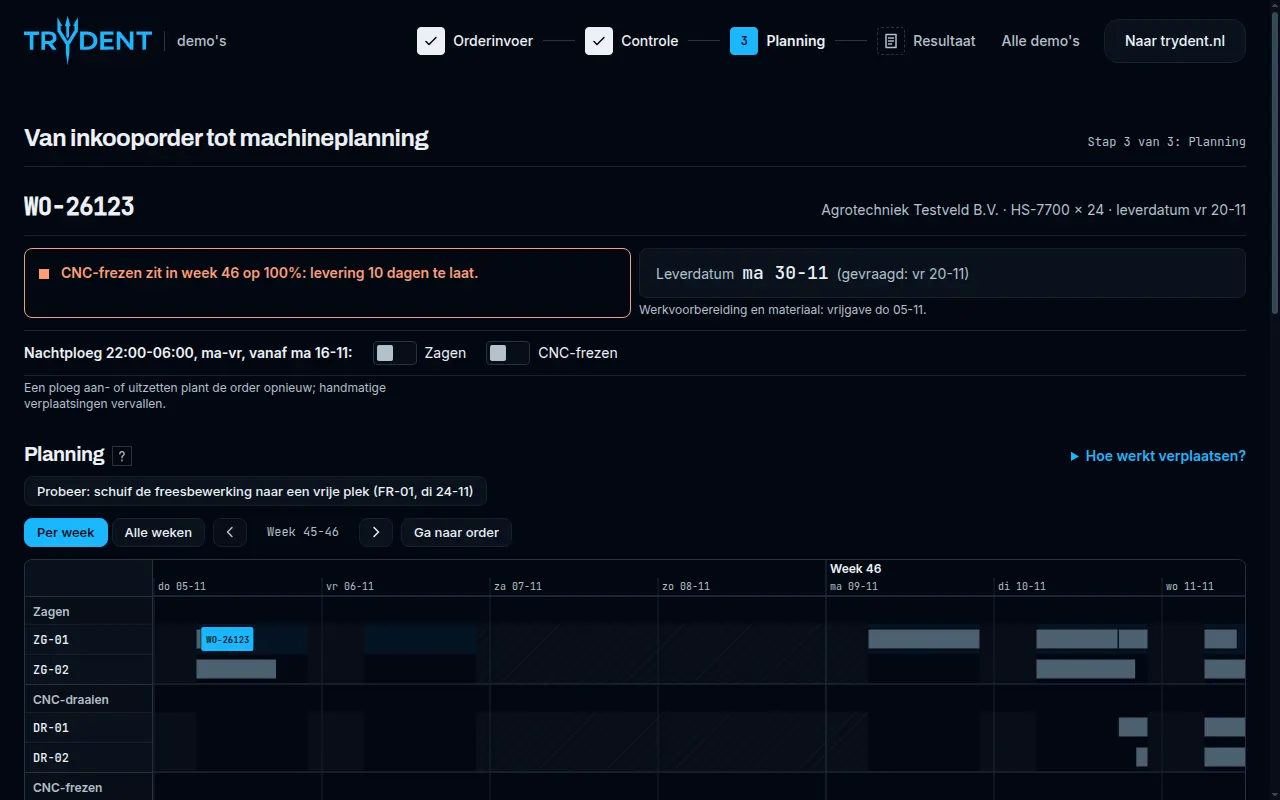Click the ZG-01 block on ma 09-11
Viewport: 1280px width, 800px height.
(924, 639)
